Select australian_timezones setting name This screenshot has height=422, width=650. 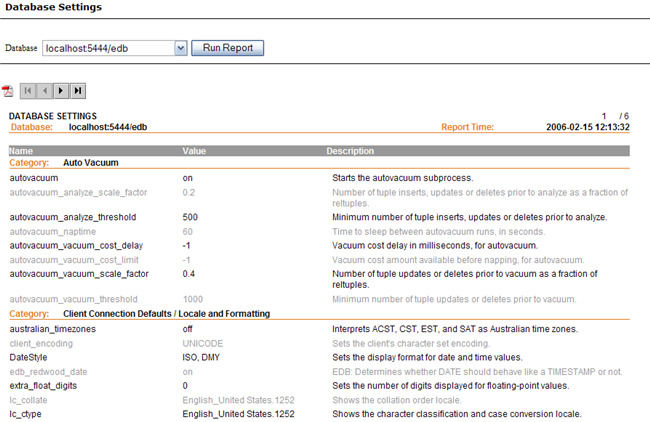click(53, 329)
